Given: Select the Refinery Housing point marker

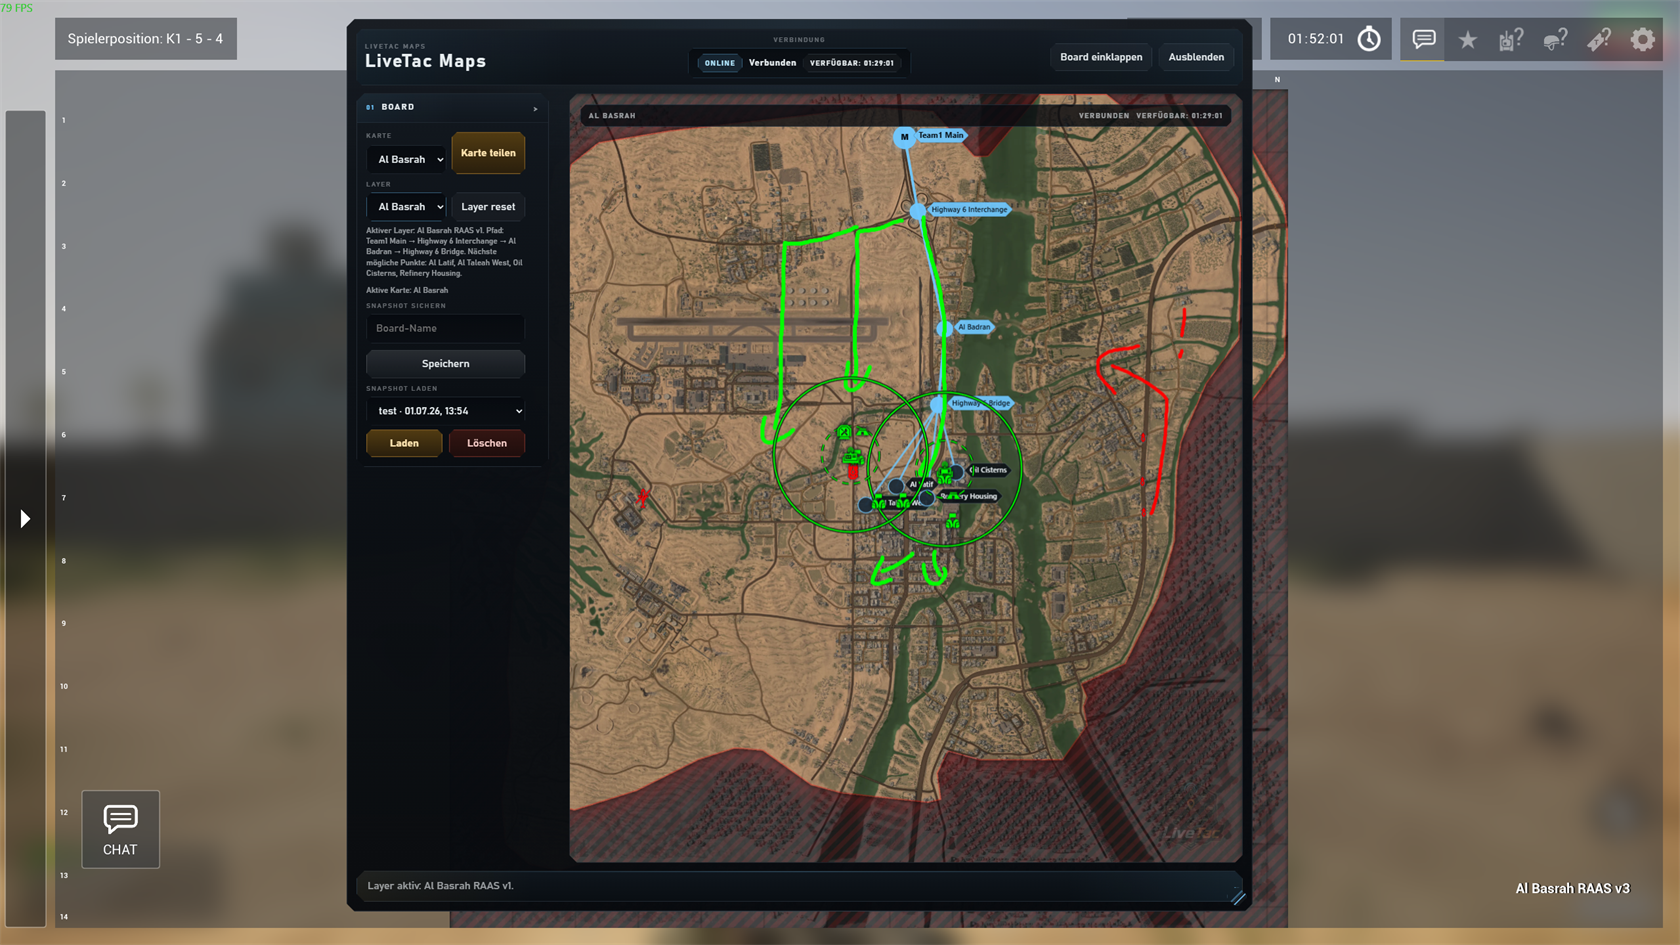Looking at the screenshot, I should click(927, 497).
